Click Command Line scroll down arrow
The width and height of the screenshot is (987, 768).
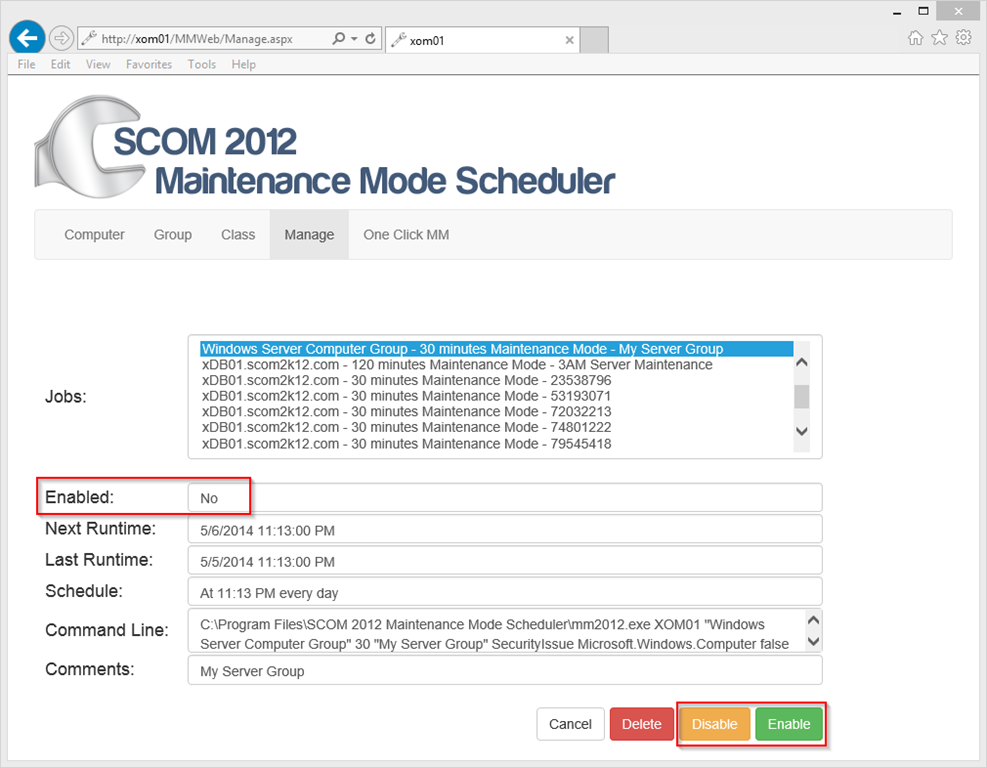813,641
